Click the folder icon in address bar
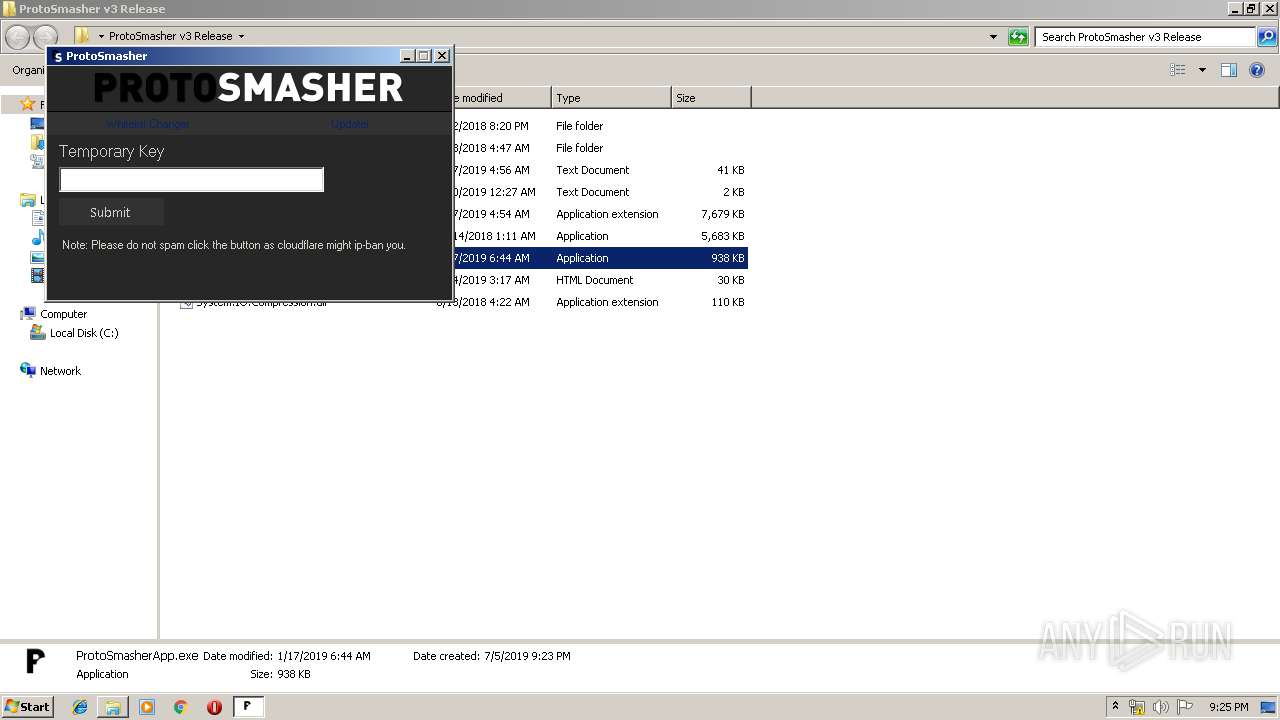Screen dimensions: 1280x720 coord(83,36)
